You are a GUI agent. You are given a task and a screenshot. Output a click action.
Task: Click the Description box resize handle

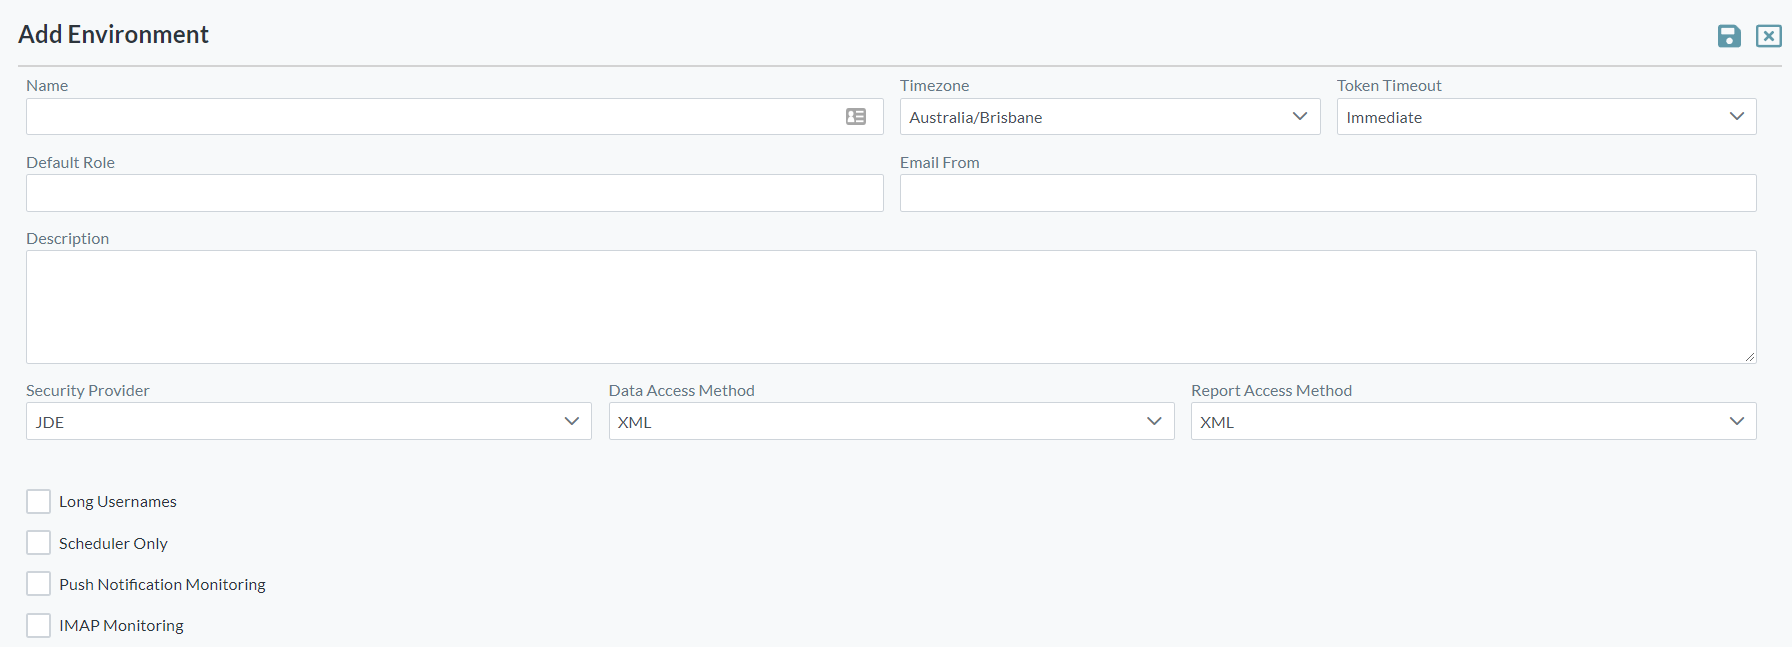1749,357
